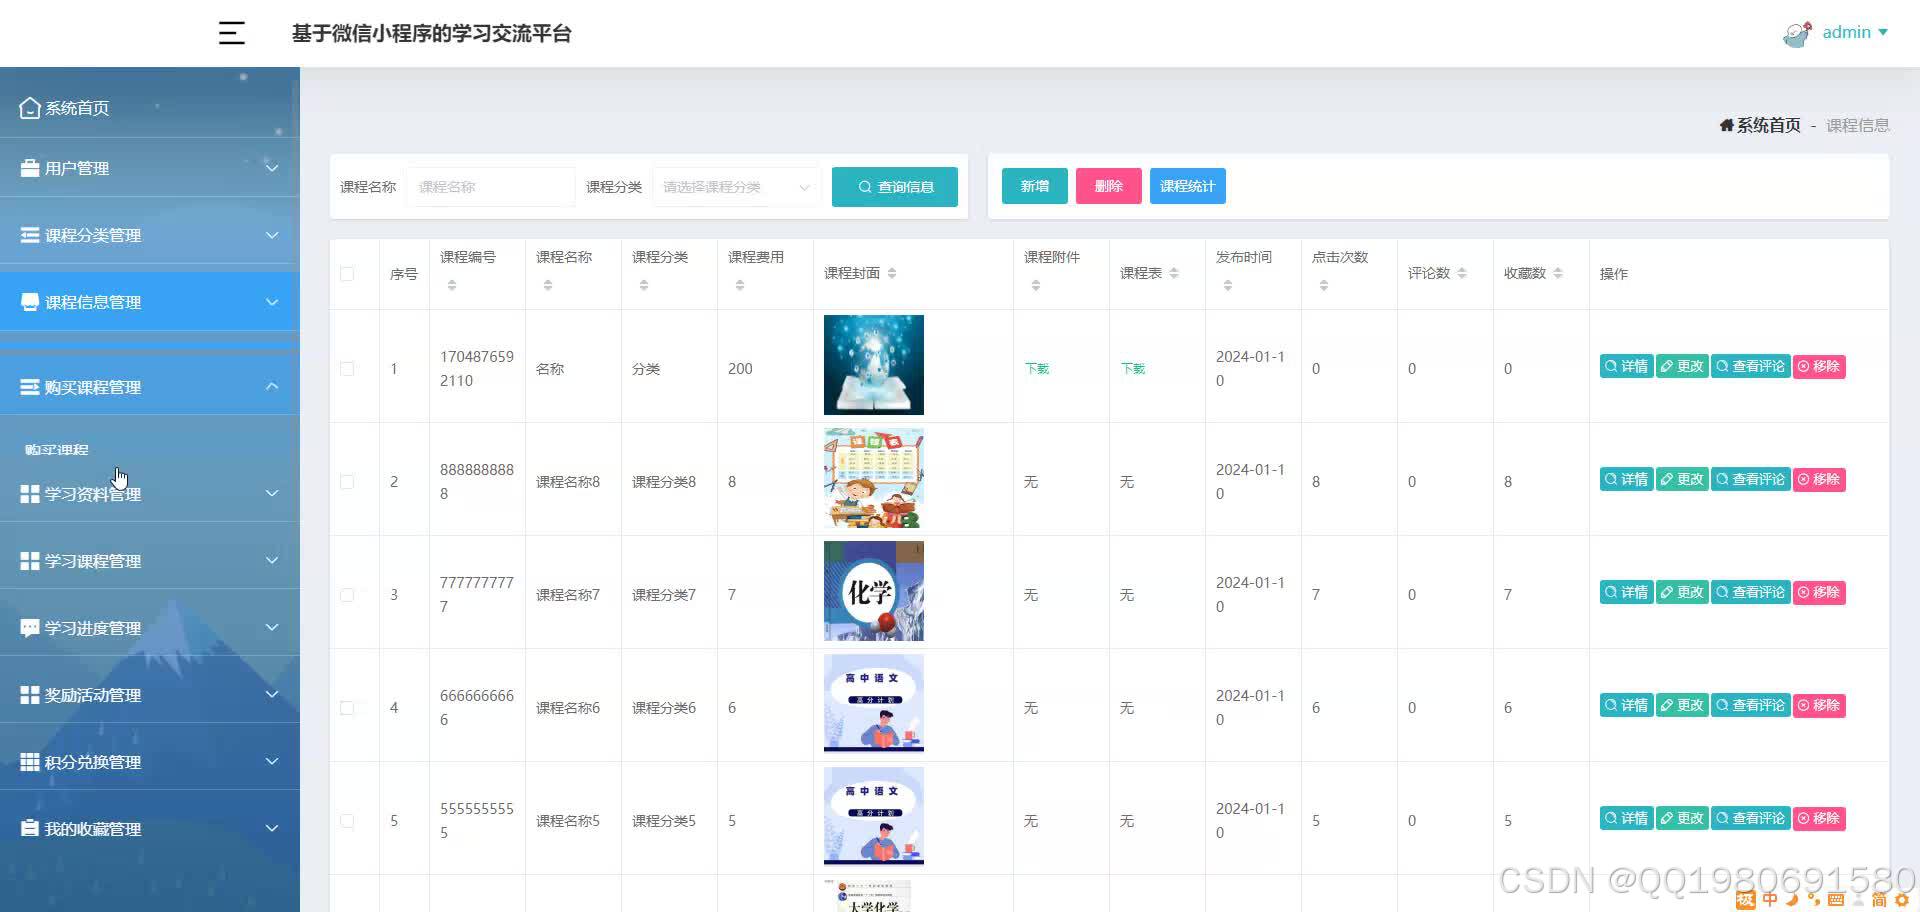Check the row 5 checkbox

tap(347, 821)
